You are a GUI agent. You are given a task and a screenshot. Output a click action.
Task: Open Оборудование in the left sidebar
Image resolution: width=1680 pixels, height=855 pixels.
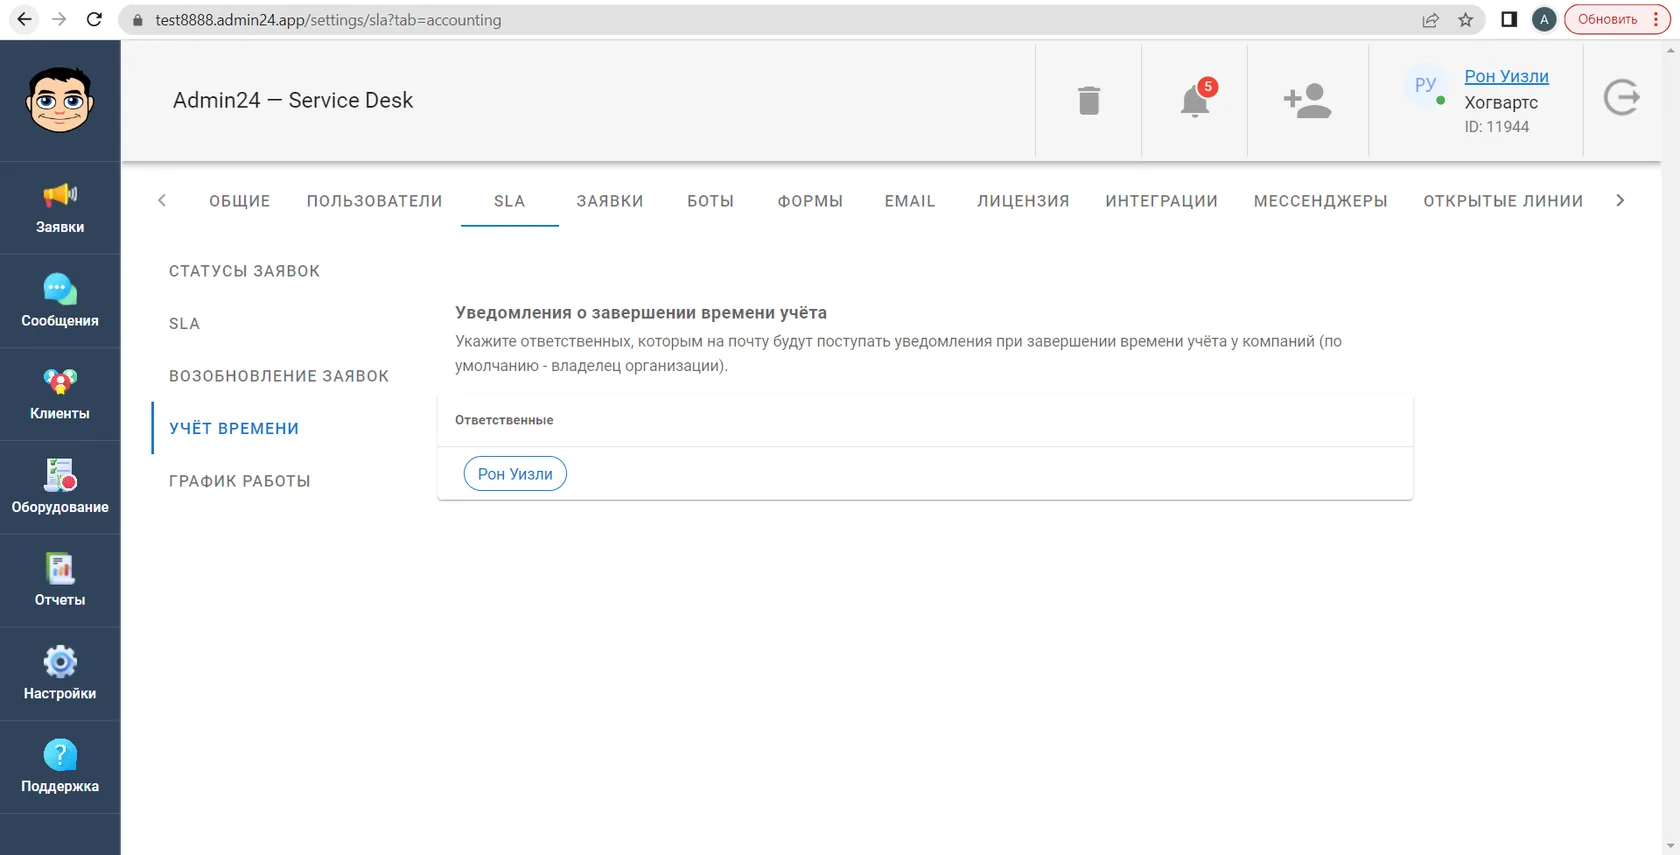(x=60, y=487)
